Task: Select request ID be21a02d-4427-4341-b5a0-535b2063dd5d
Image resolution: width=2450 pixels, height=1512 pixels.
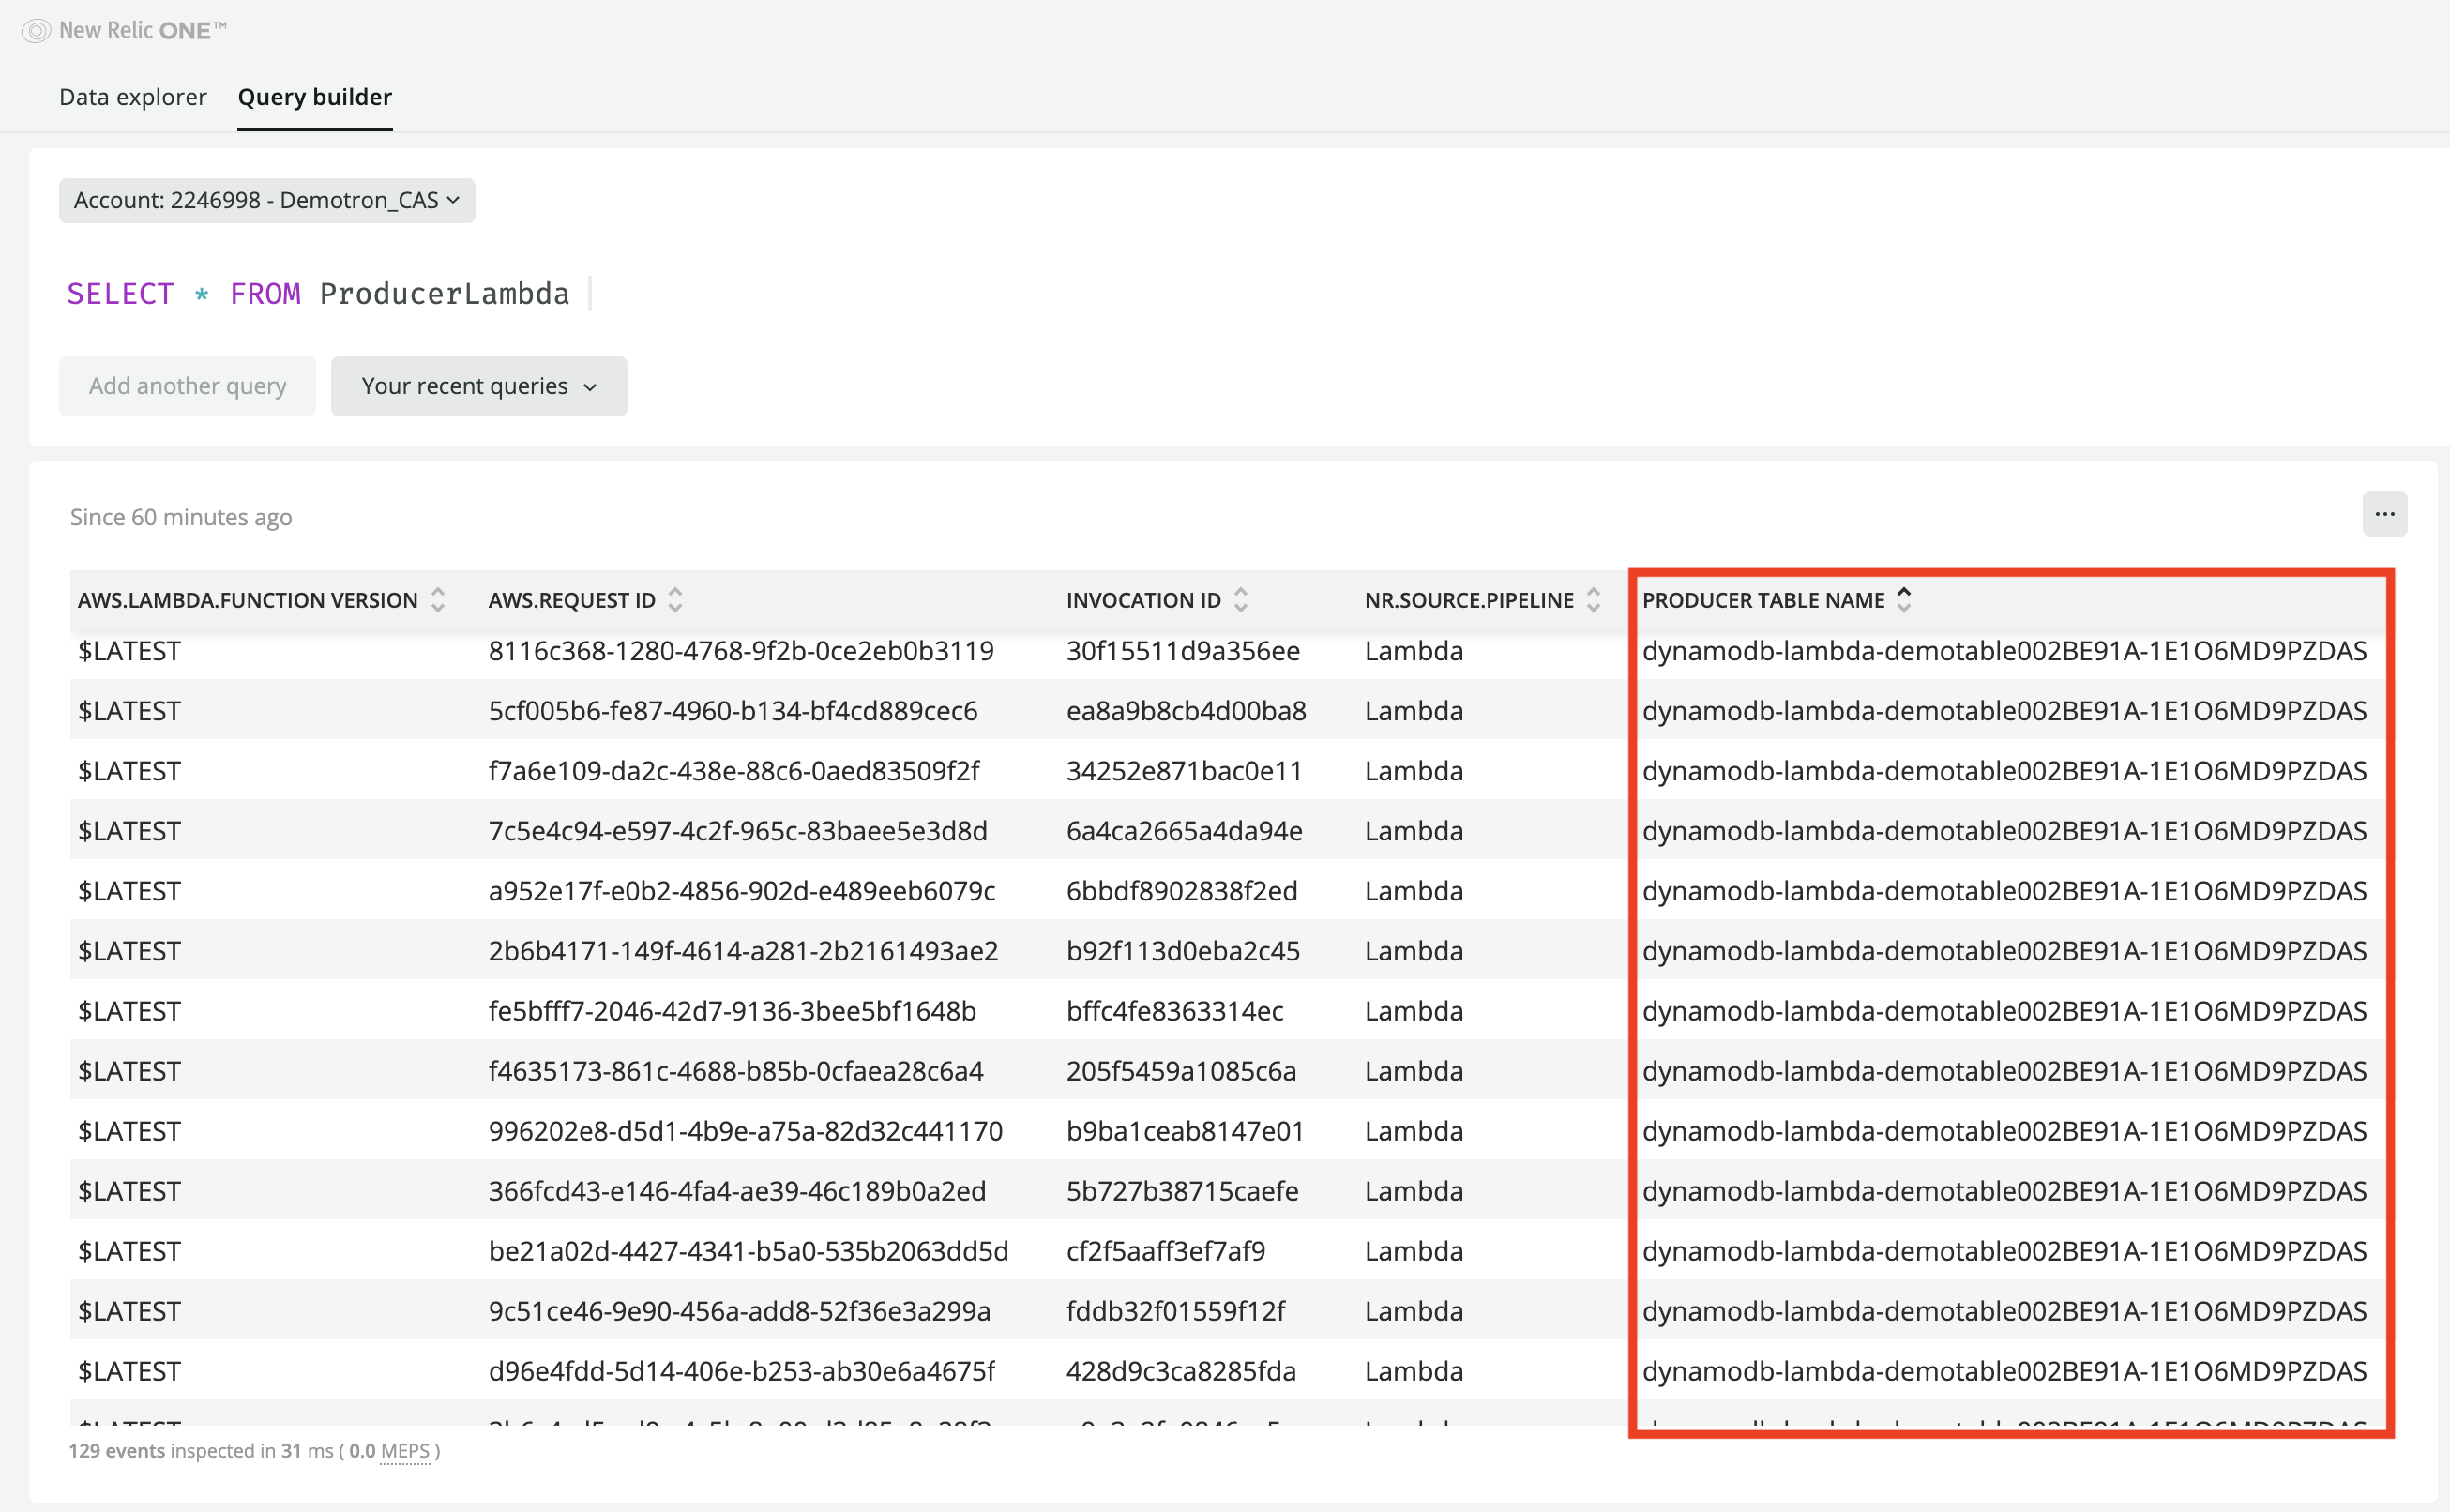Action: point(748,1251)
